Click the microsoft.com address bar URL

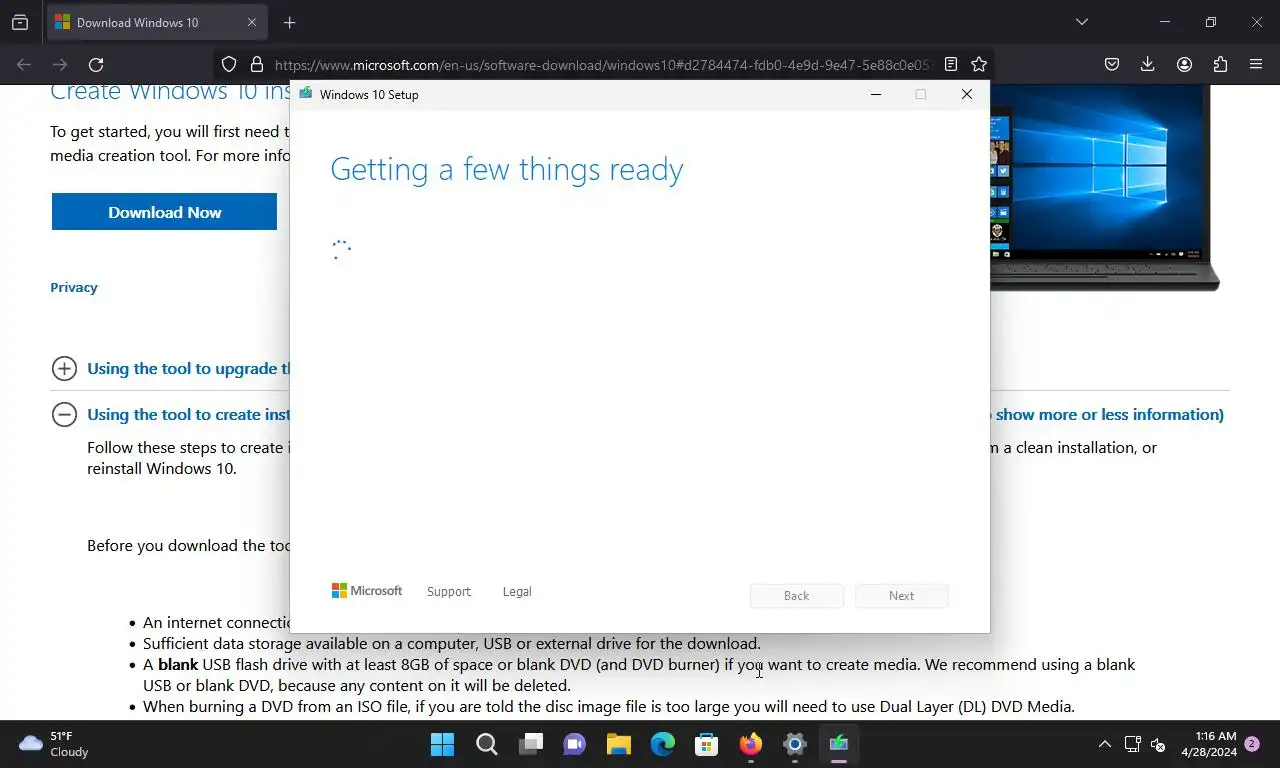click(x=603, y=65)
